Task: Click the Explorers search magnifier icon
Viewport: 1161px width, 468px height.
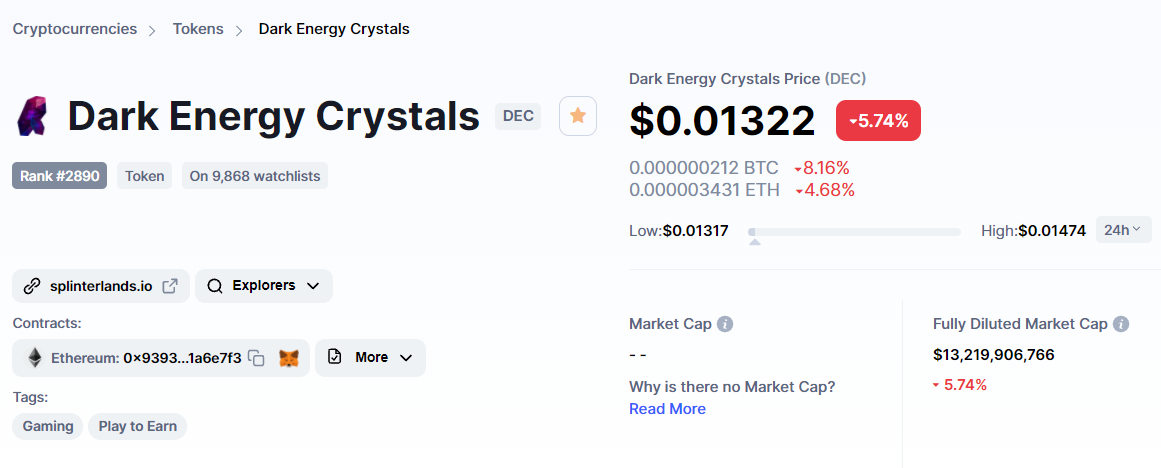Action: [x=215, y=286]
